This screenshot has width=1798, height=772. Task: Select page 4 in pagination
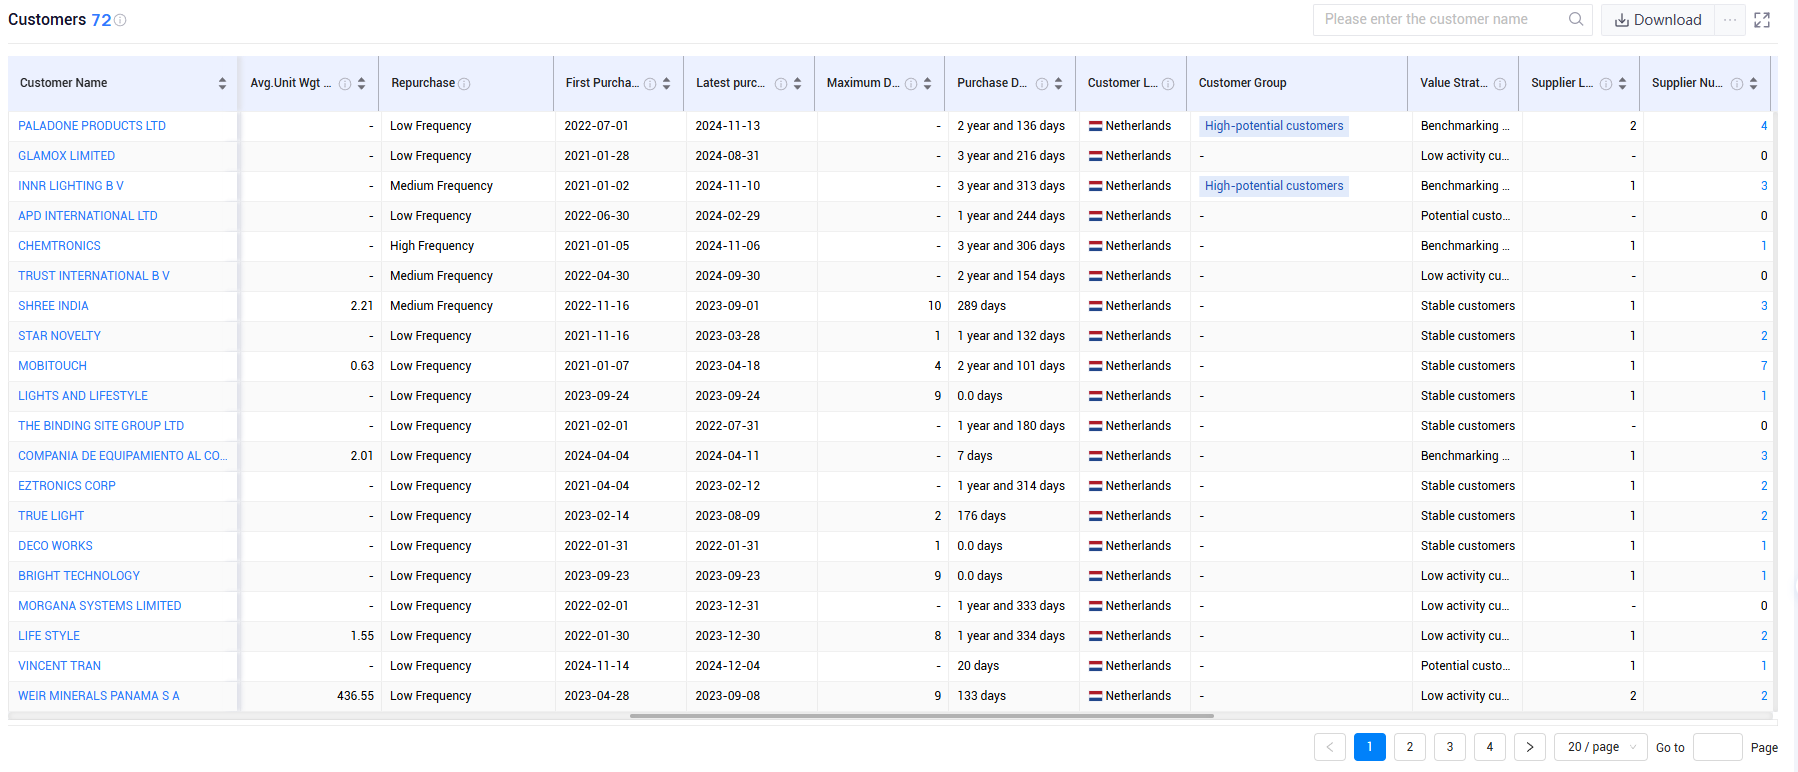pos(1490,747)
